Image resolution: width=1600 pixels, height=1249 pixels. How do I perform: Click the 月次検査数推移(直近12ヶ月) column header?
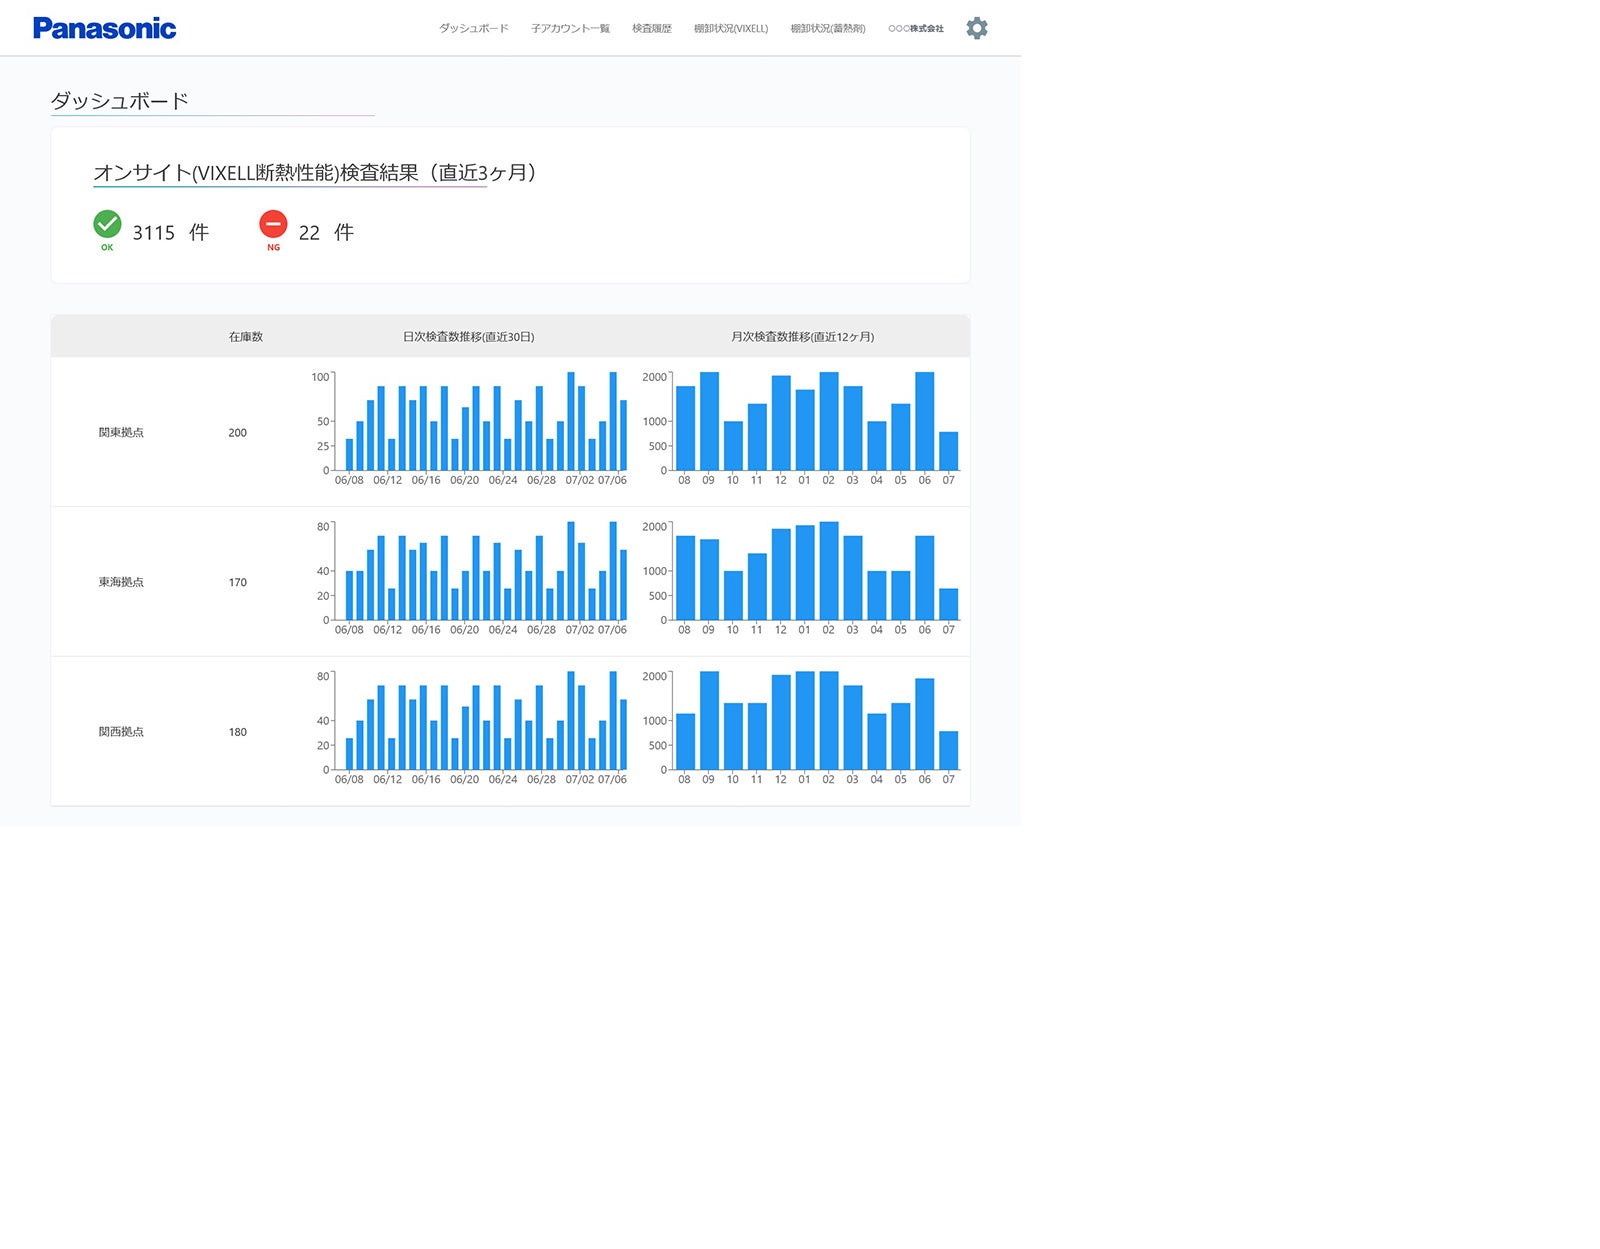pyautogui.click(x=803, y=337)
